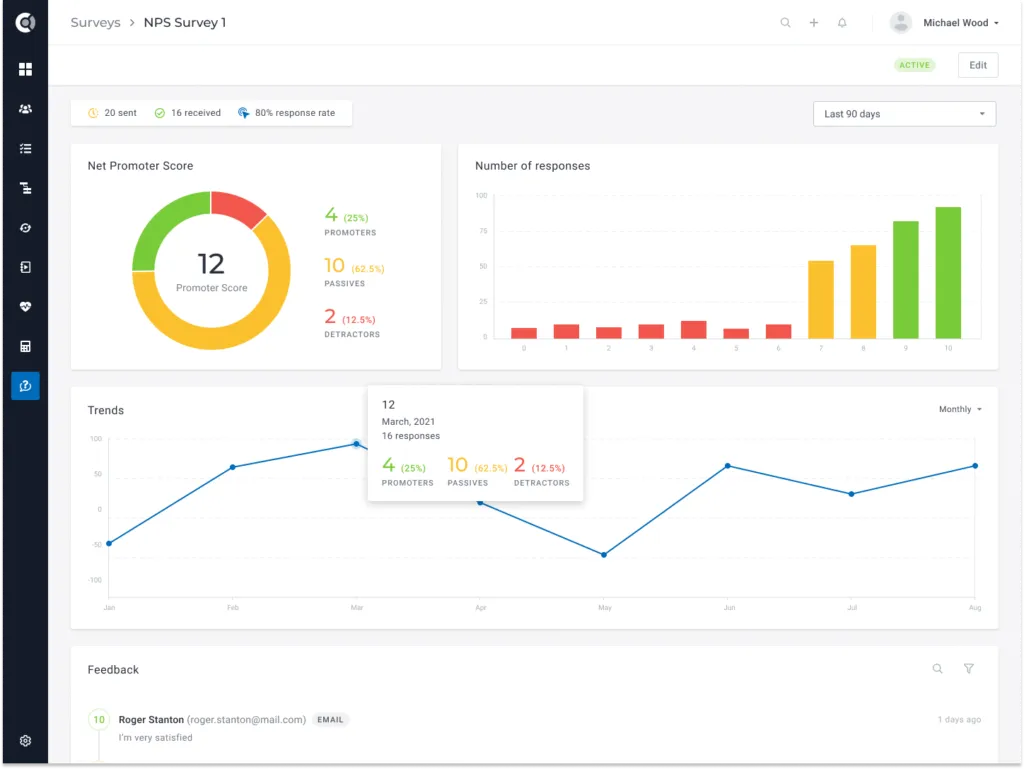Screen dimensions: 1024x769
Task: Select the highlighted surveys sidebar icon
Action: point(25,386)
